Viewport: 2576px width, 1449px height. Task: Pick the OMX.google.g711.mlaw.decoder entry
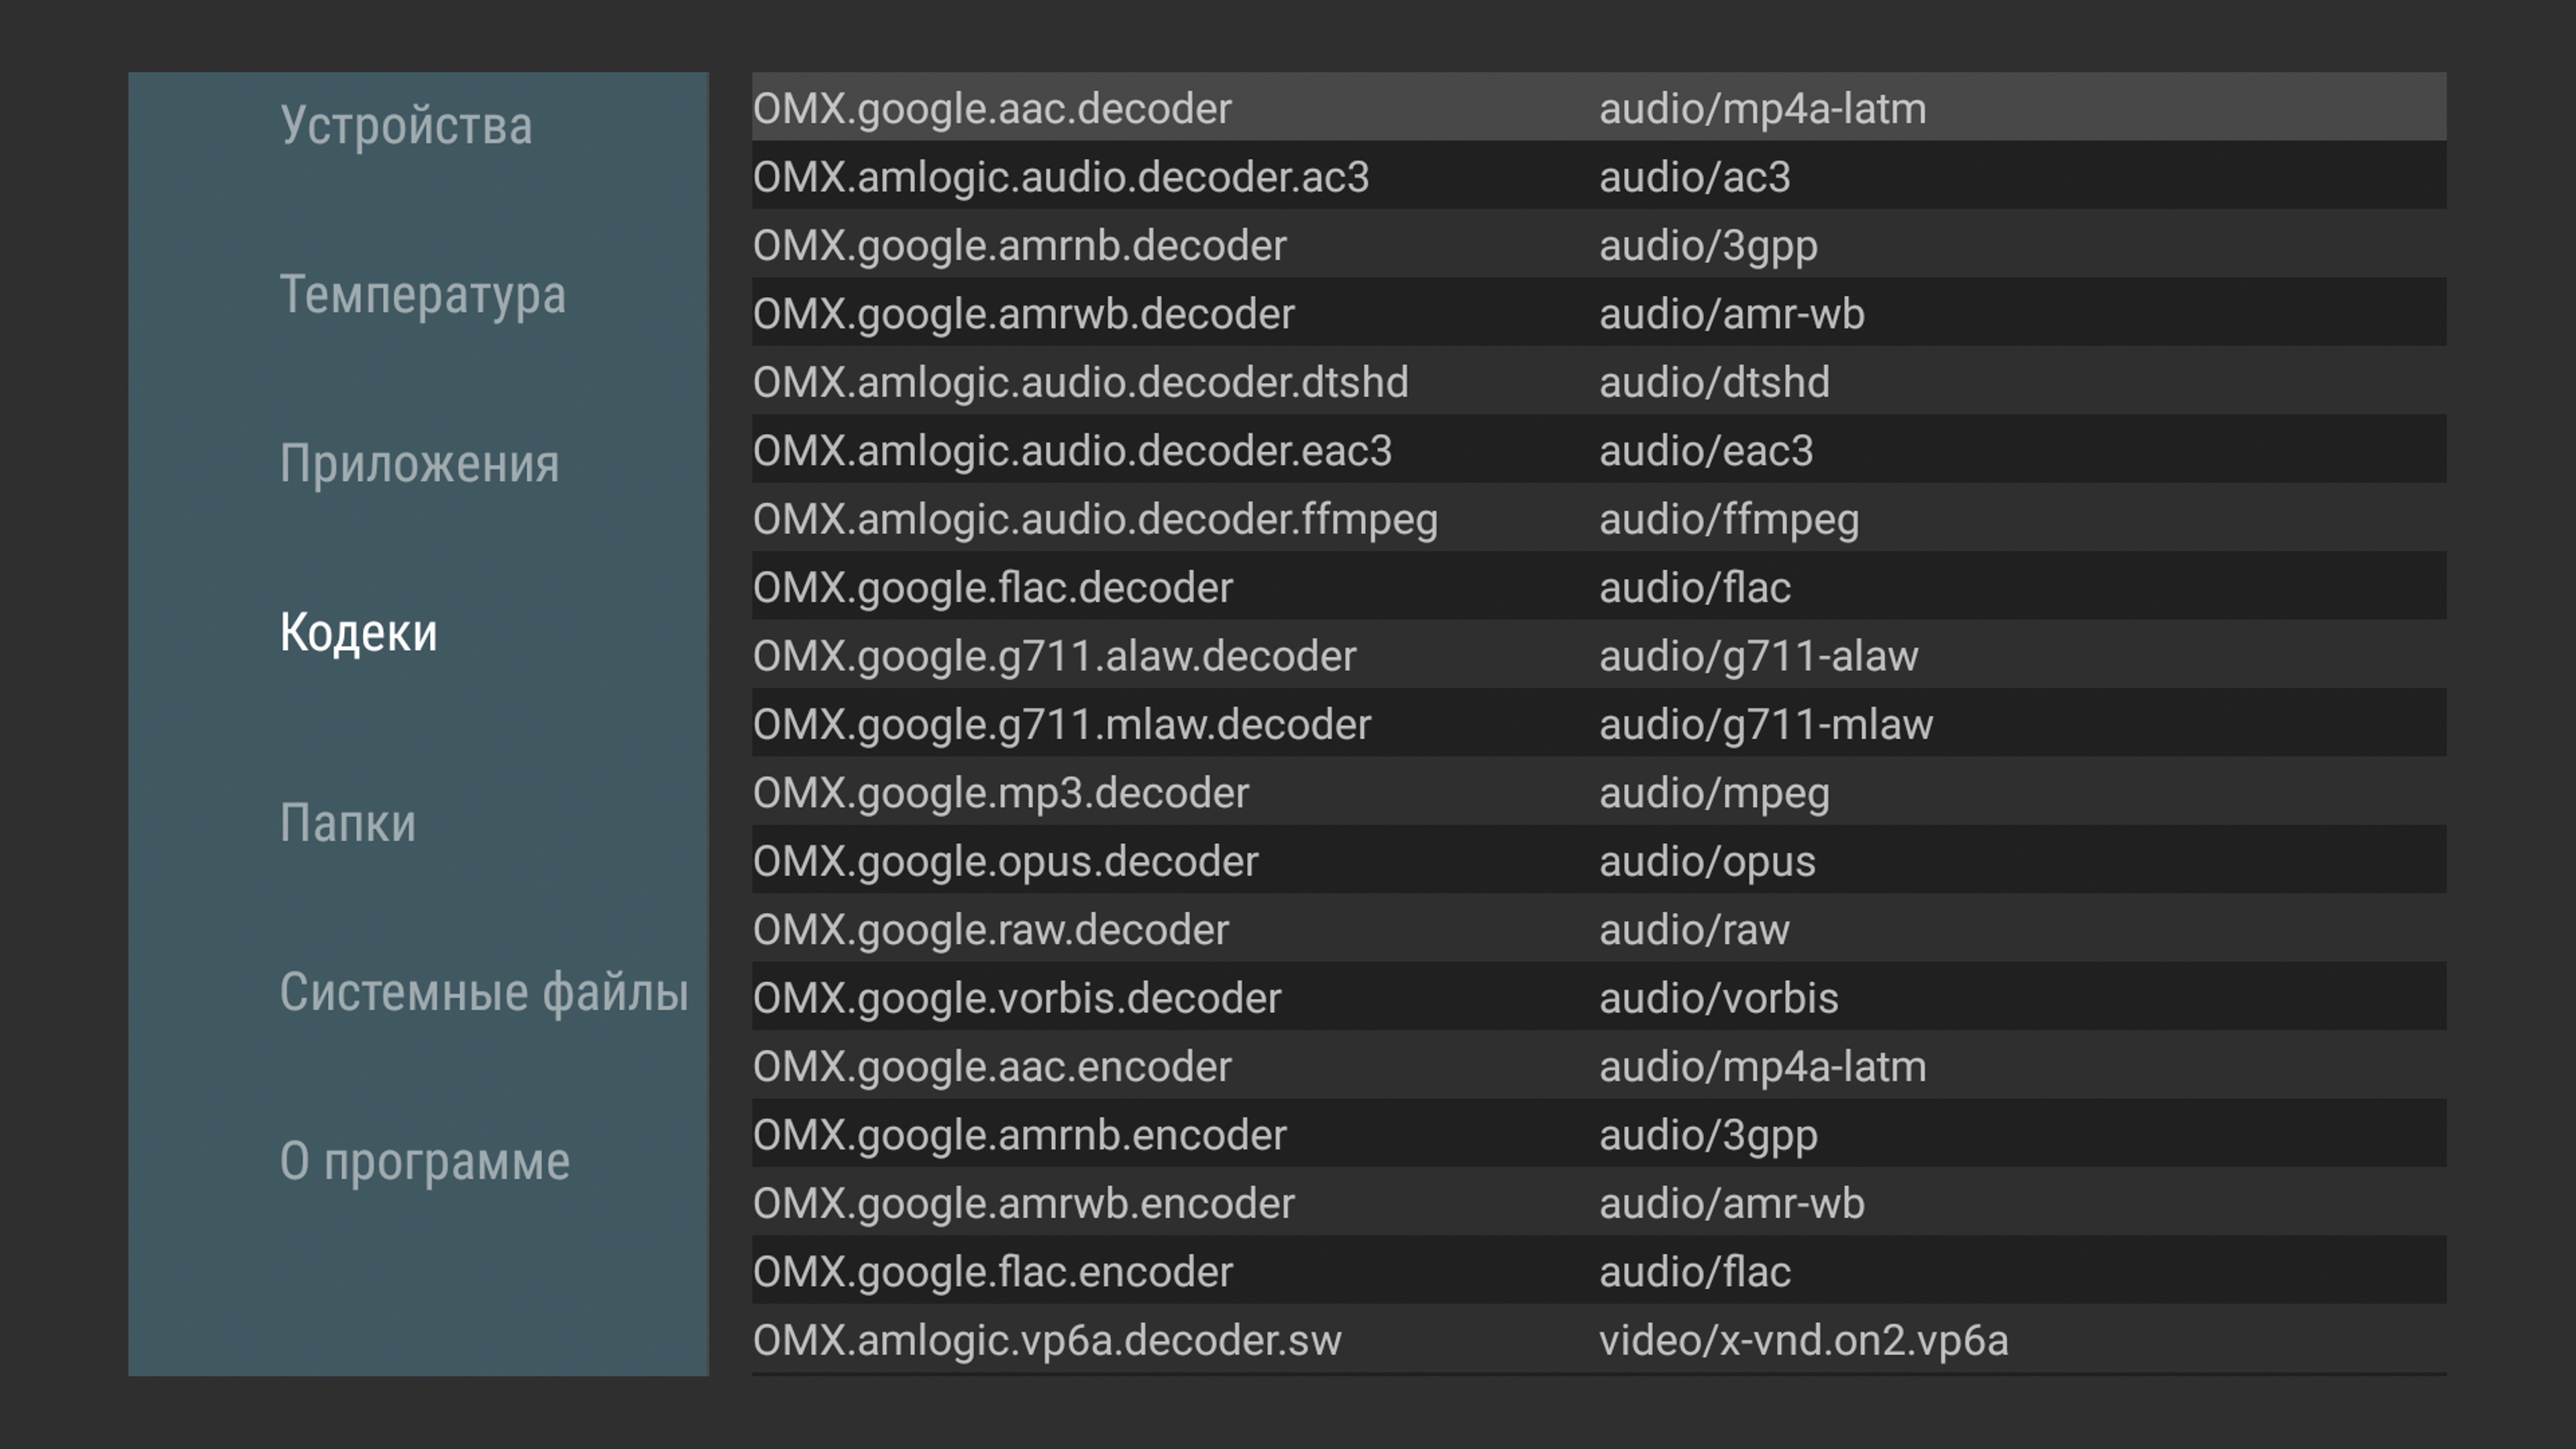1598,724
